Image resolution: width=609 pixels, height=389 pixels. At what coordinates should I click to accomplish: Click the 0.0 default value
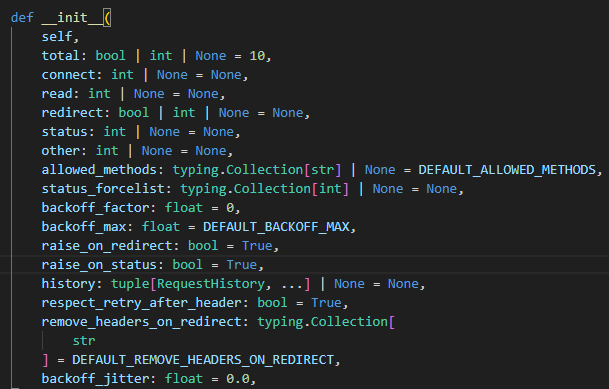coord(238,379)
